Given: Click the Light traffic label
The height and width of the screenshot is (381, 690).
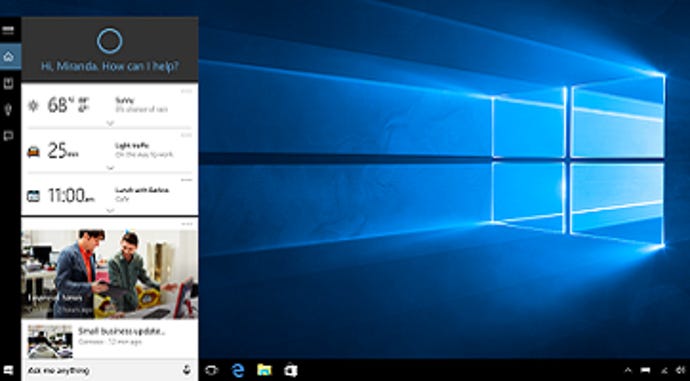Looking at the screenshot, I should click(132, 145).
